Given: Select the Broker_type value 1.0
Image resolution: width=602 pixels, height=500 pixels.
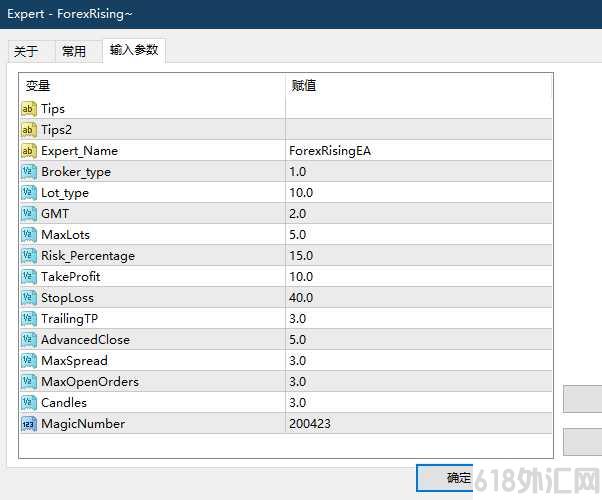Looking at the screenshot, I should 298,172.
